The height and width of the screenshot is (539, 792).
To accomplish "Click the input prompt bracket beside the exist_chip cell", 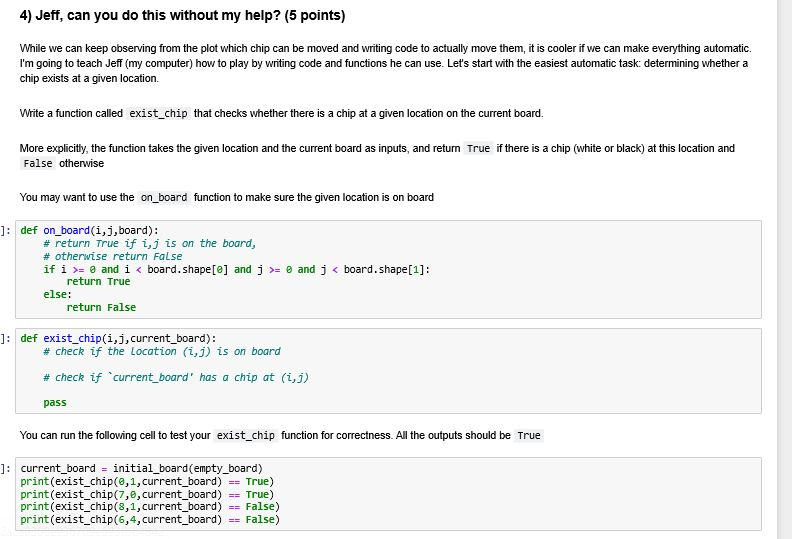I will point(5,338).
